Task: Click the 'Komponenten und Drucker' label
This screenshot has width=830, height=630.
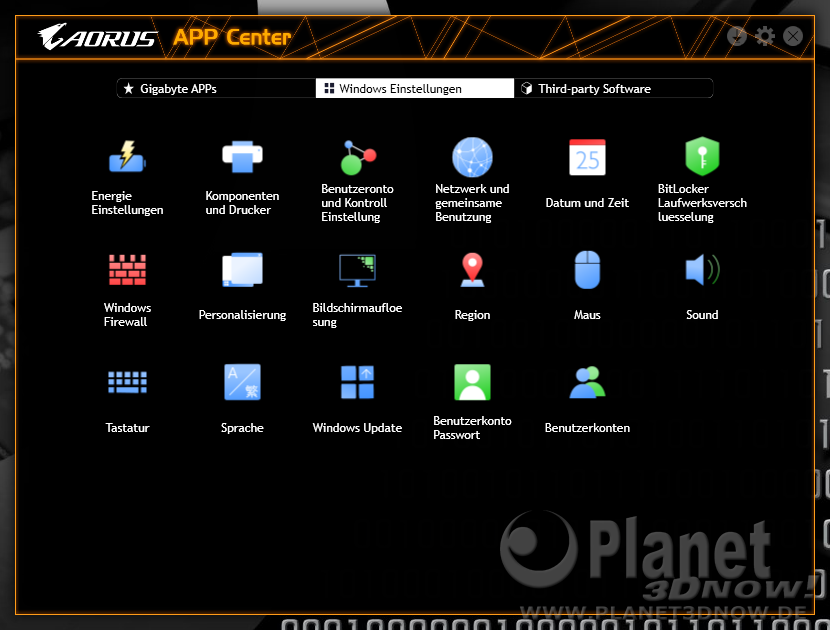Action: click(x=242, y=203)
